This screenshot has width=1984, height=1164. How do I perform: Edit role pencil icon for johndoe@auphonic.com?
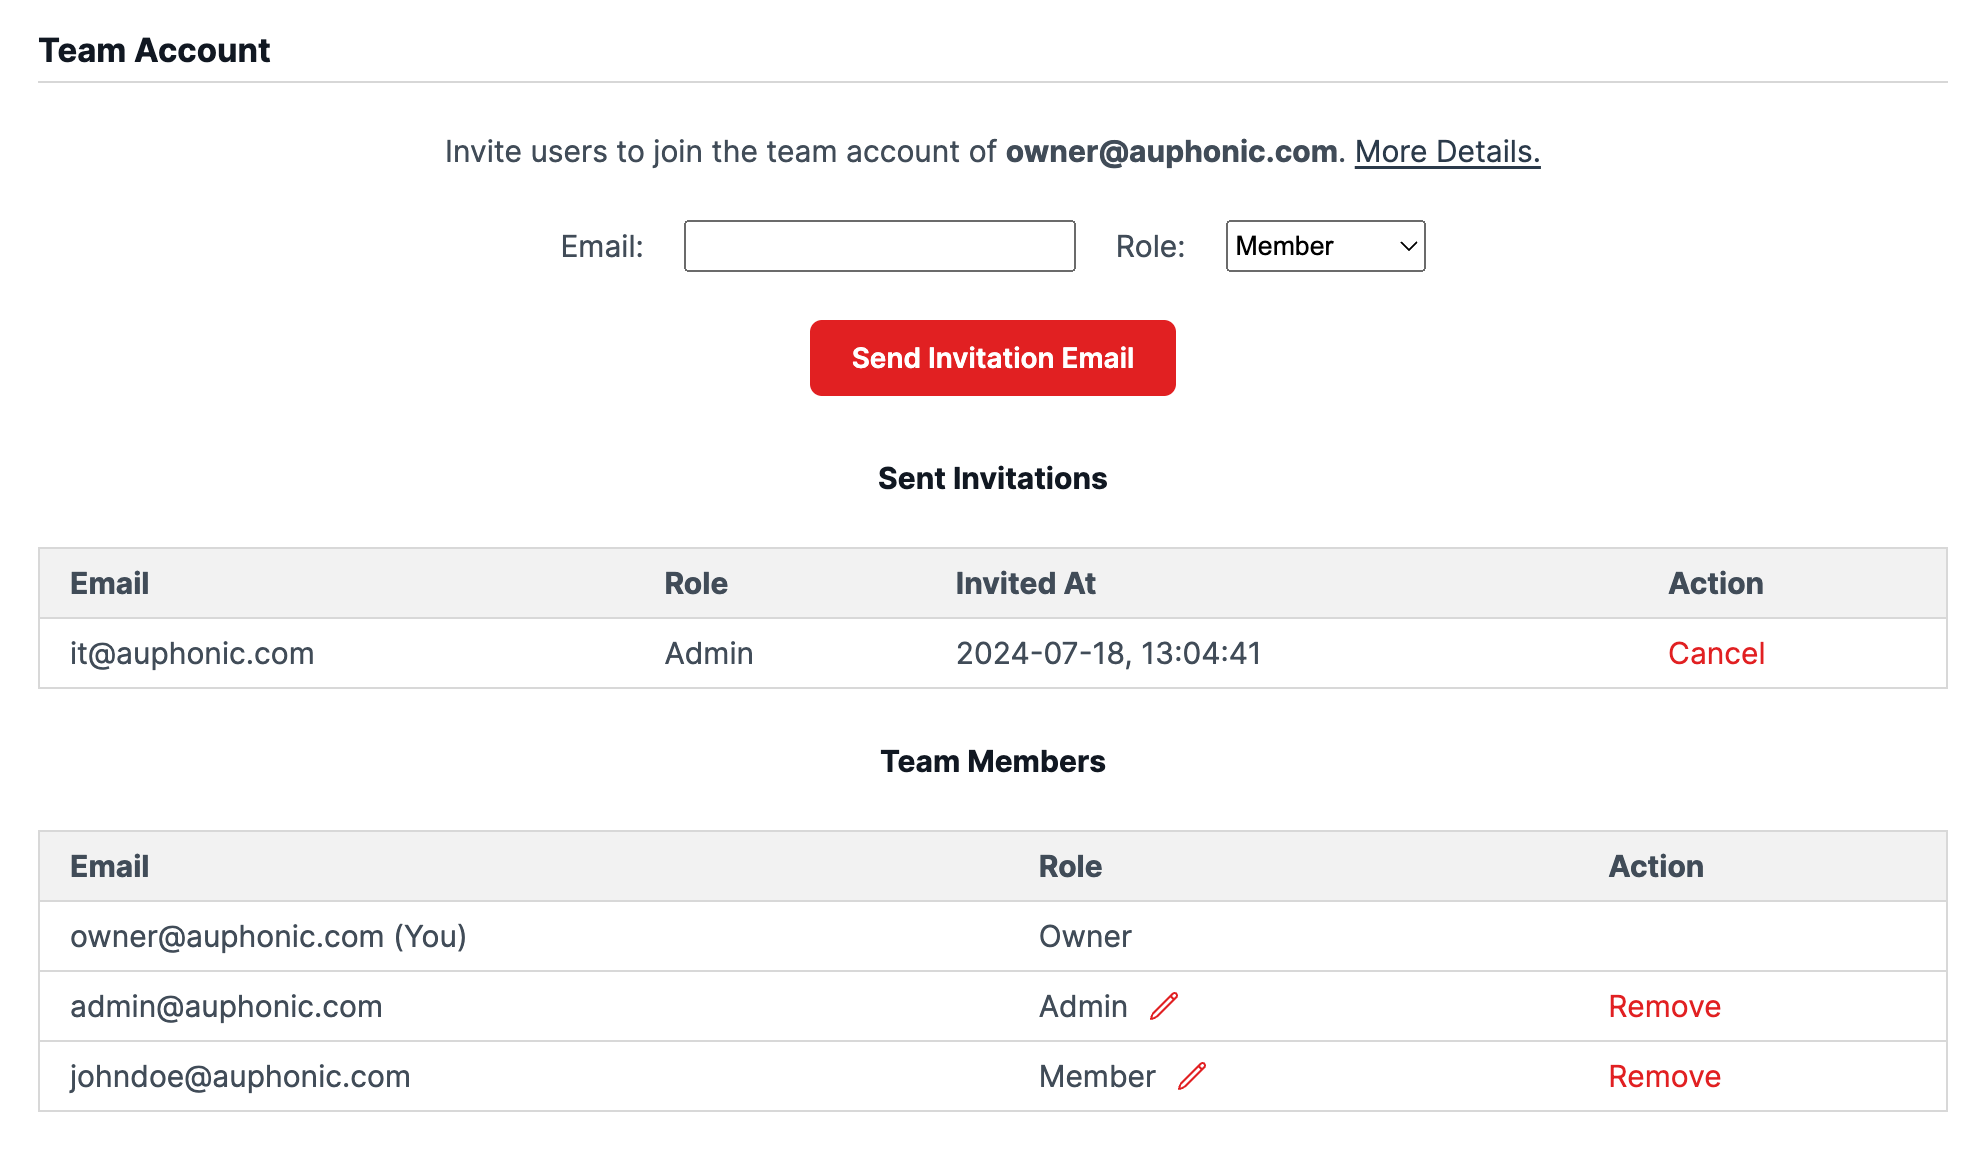pos(1192,1076)
